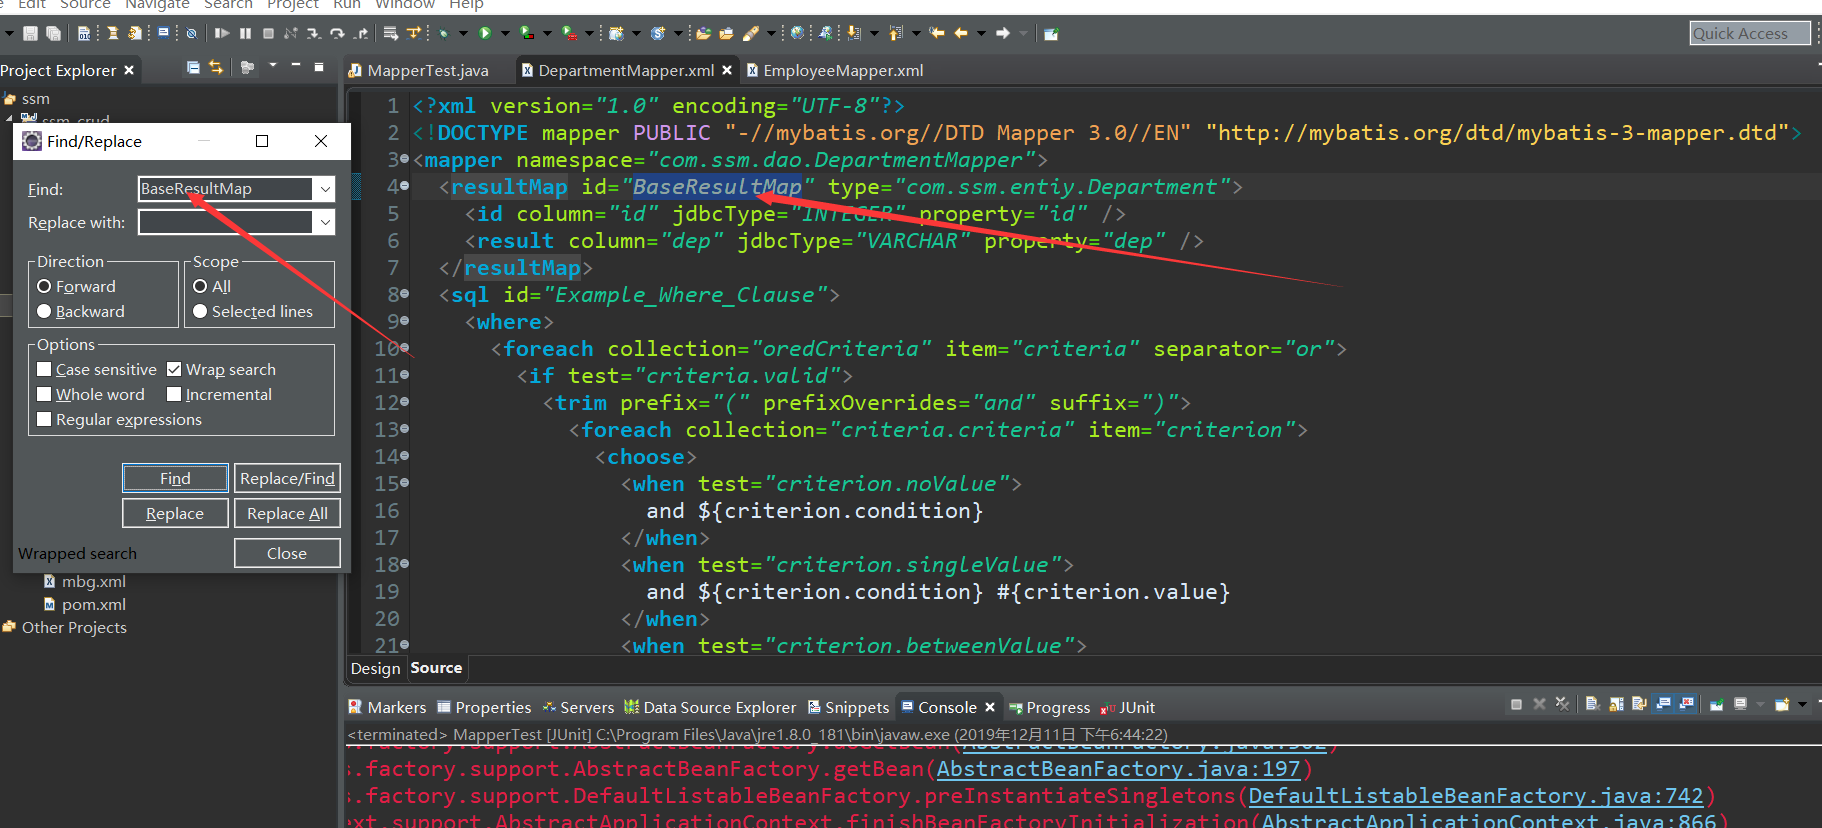Collapse the mapper element fold at line 3
The width and height of the screenshot is (1822, 828).
click(x=404, y=159)
